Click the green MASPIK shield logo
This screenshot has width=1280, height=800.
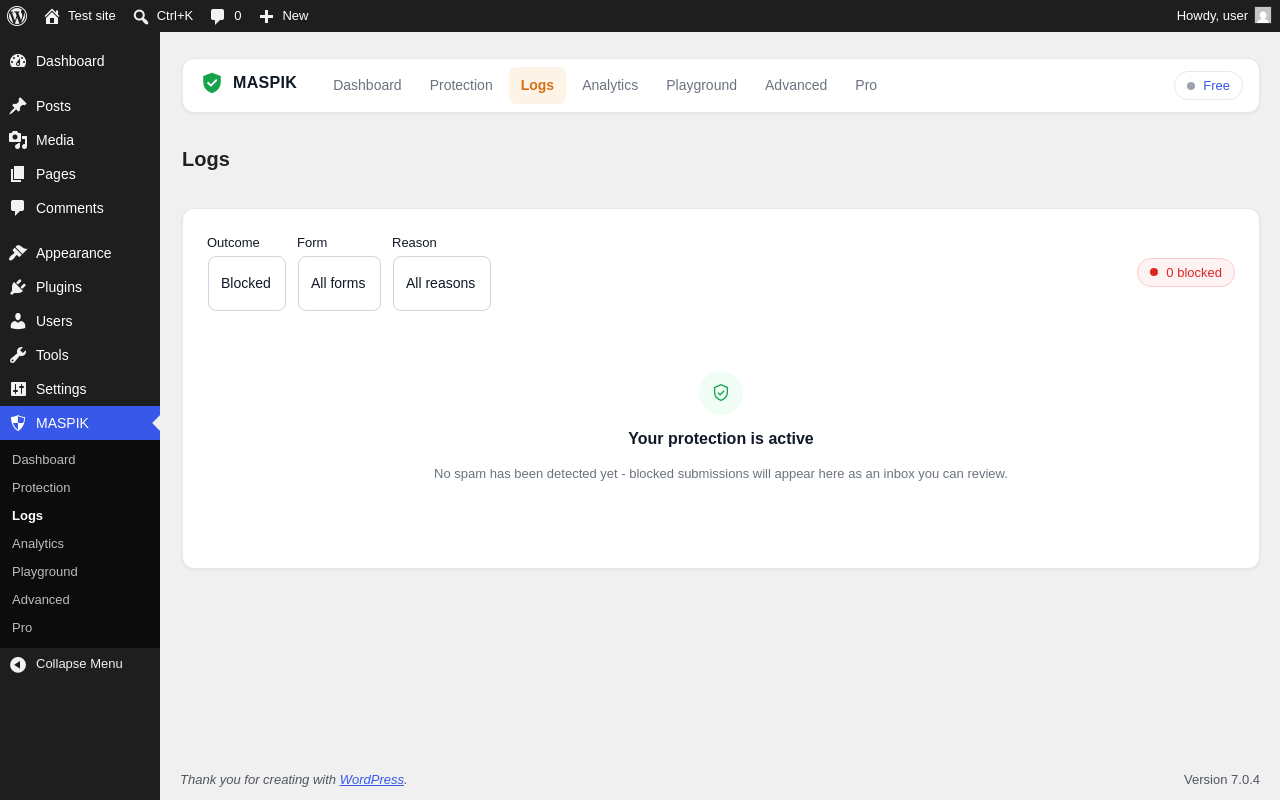[x=212, y=83]
